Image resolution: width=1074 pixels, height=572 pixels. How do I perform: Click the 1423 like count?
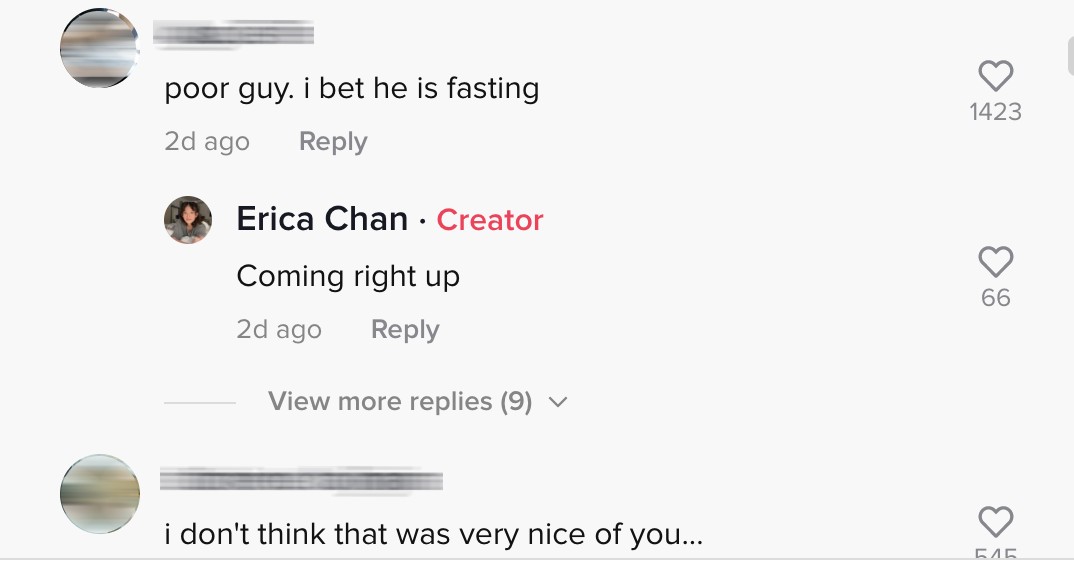click(995, 112)
